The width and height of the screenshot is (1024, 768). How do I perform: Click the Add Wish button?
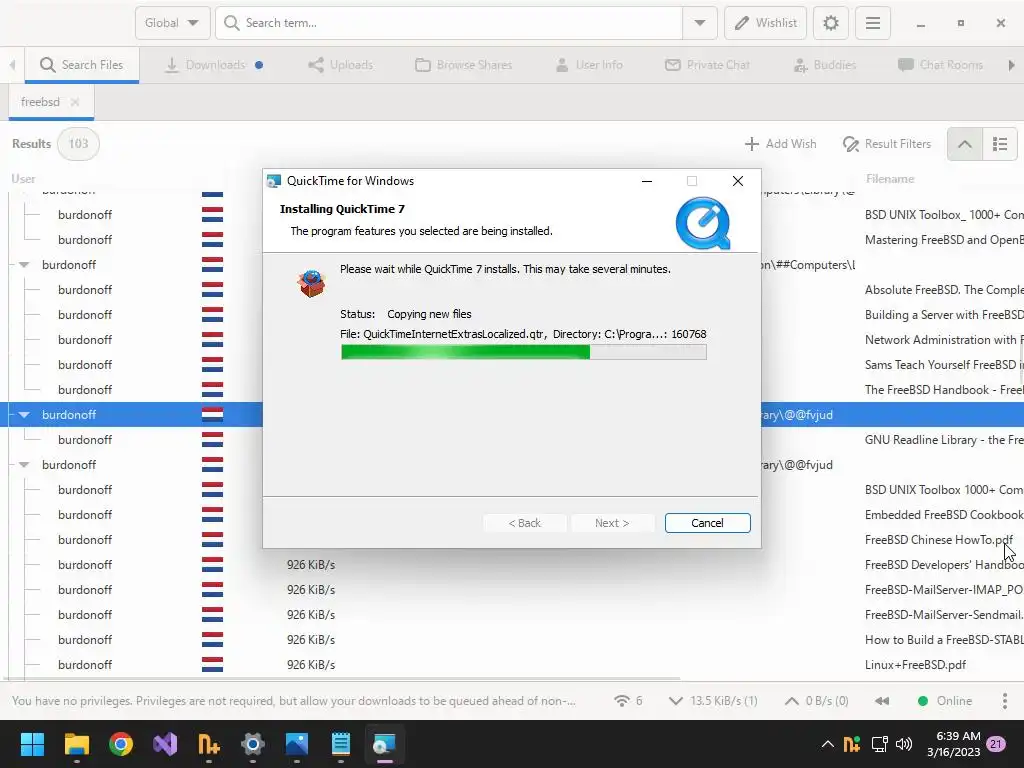tap(780, 144)
